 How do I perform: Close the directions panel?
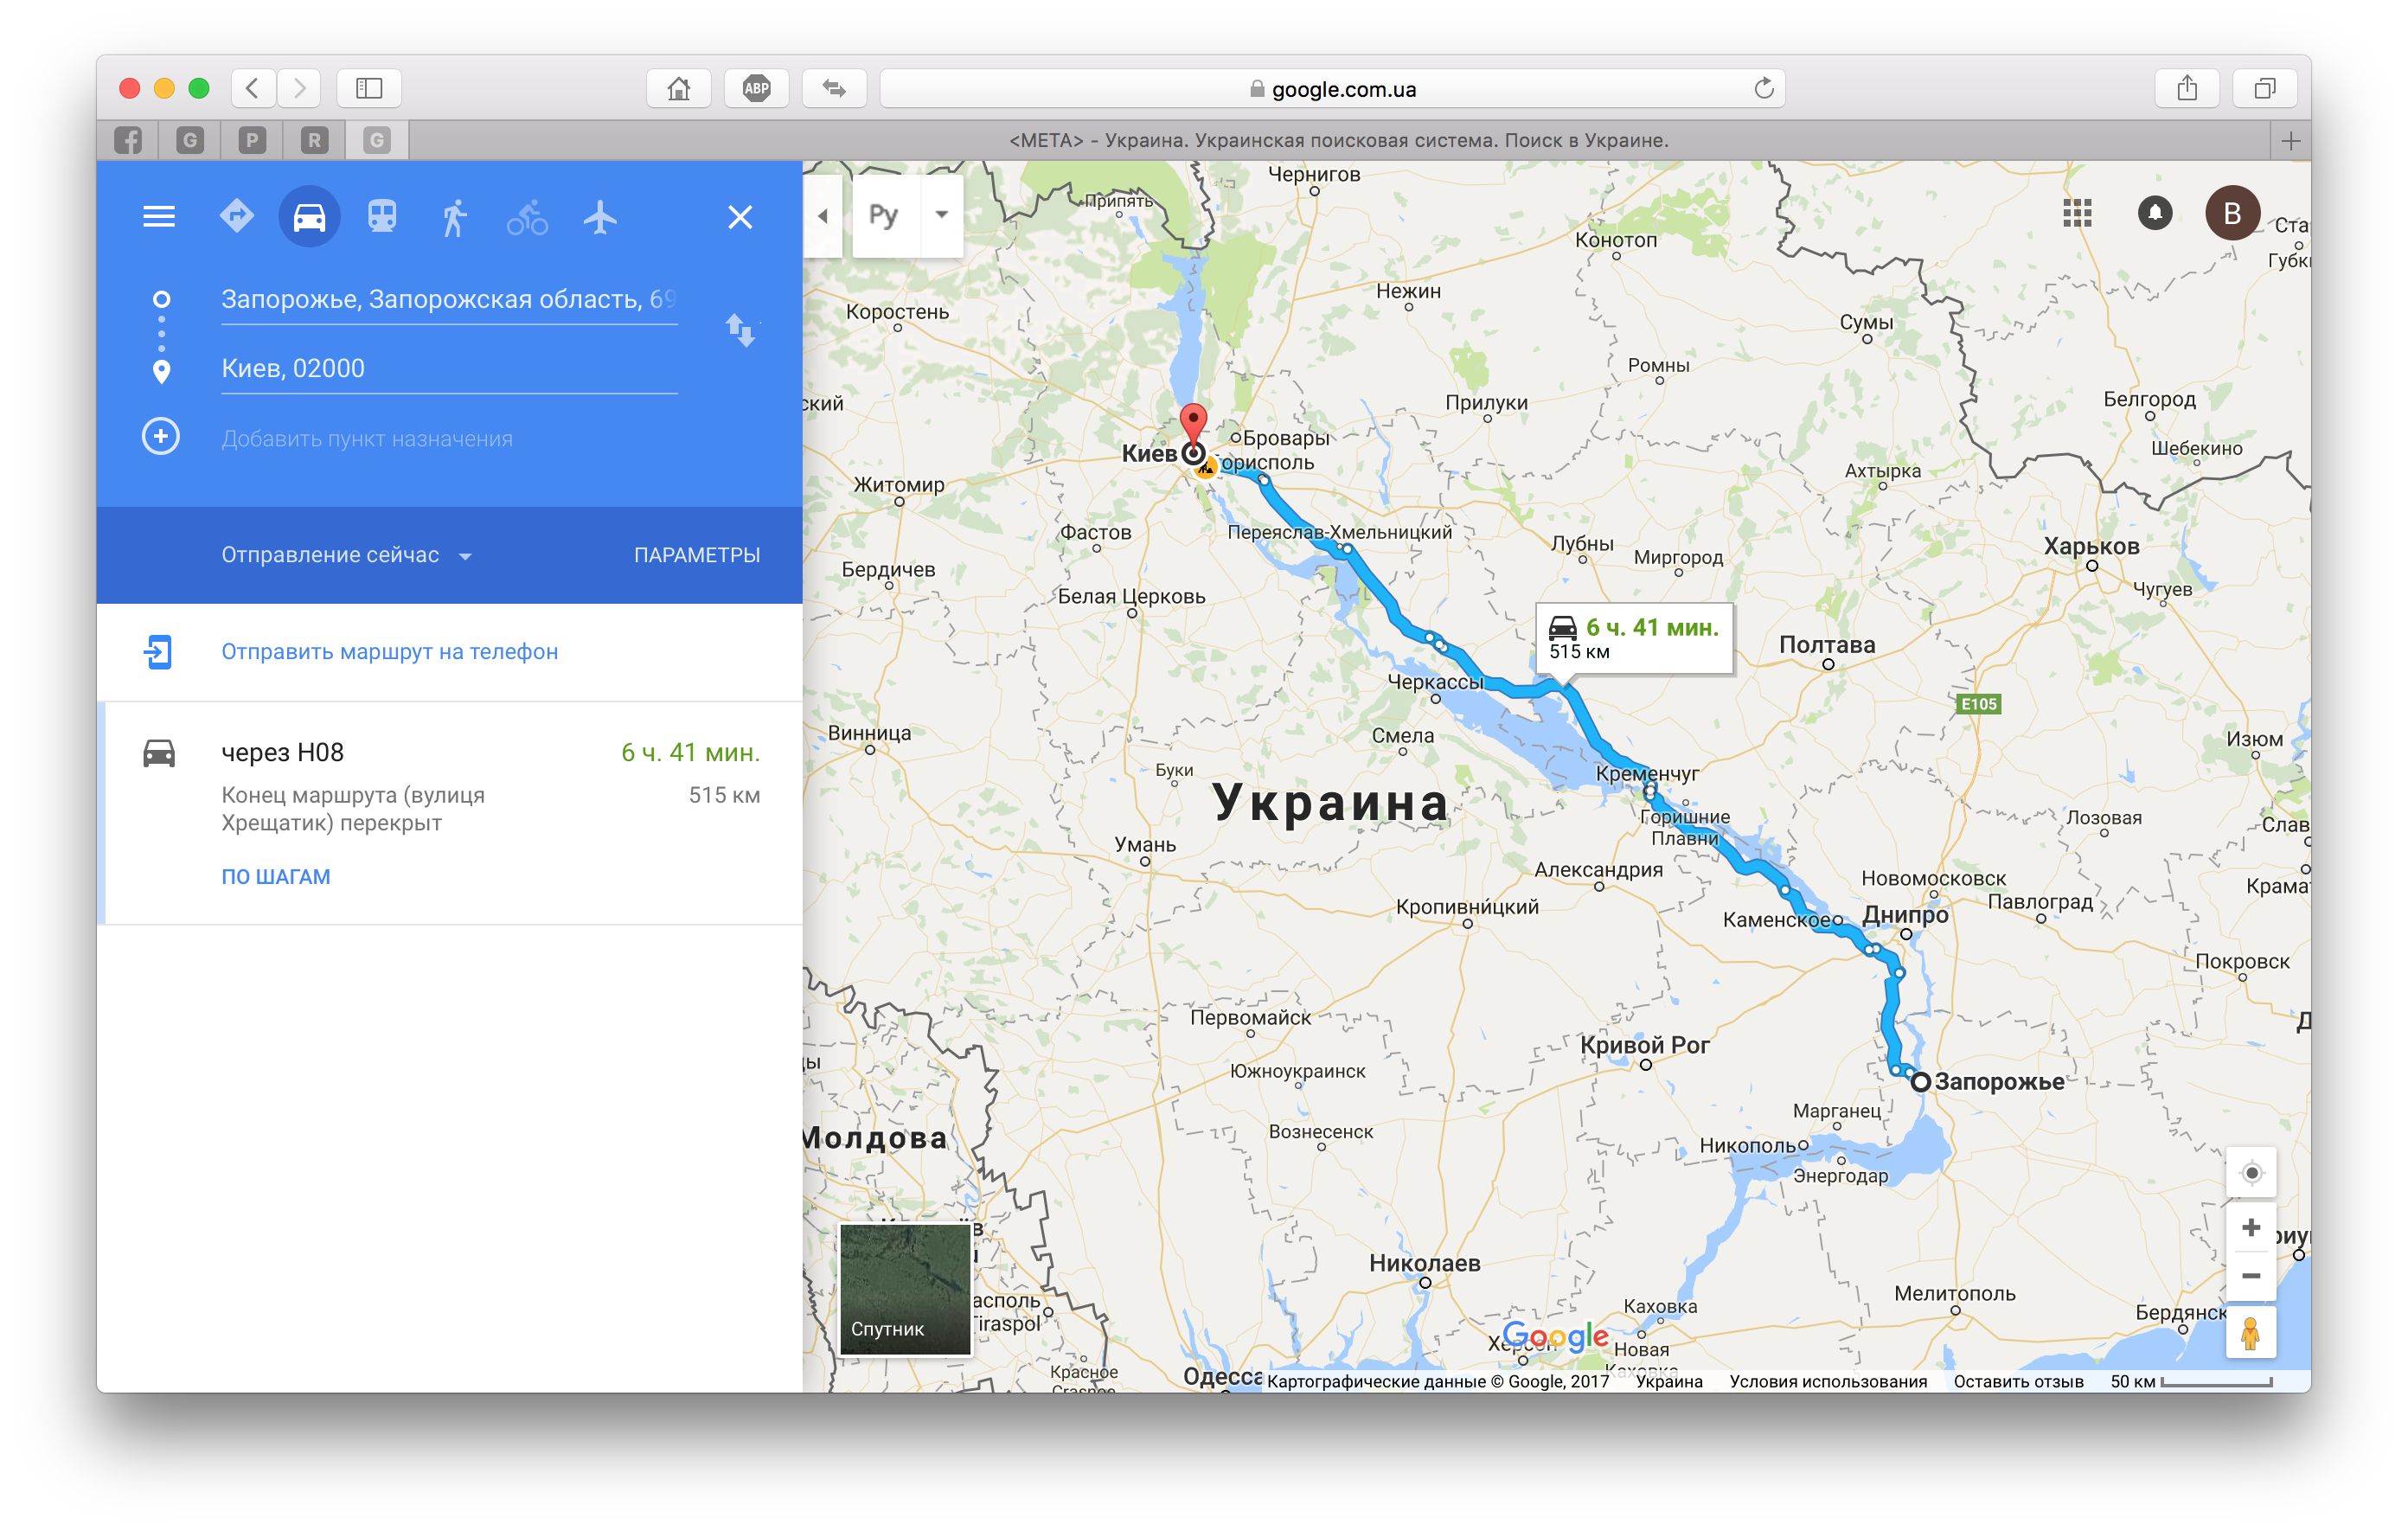click(x=740, y=217)
